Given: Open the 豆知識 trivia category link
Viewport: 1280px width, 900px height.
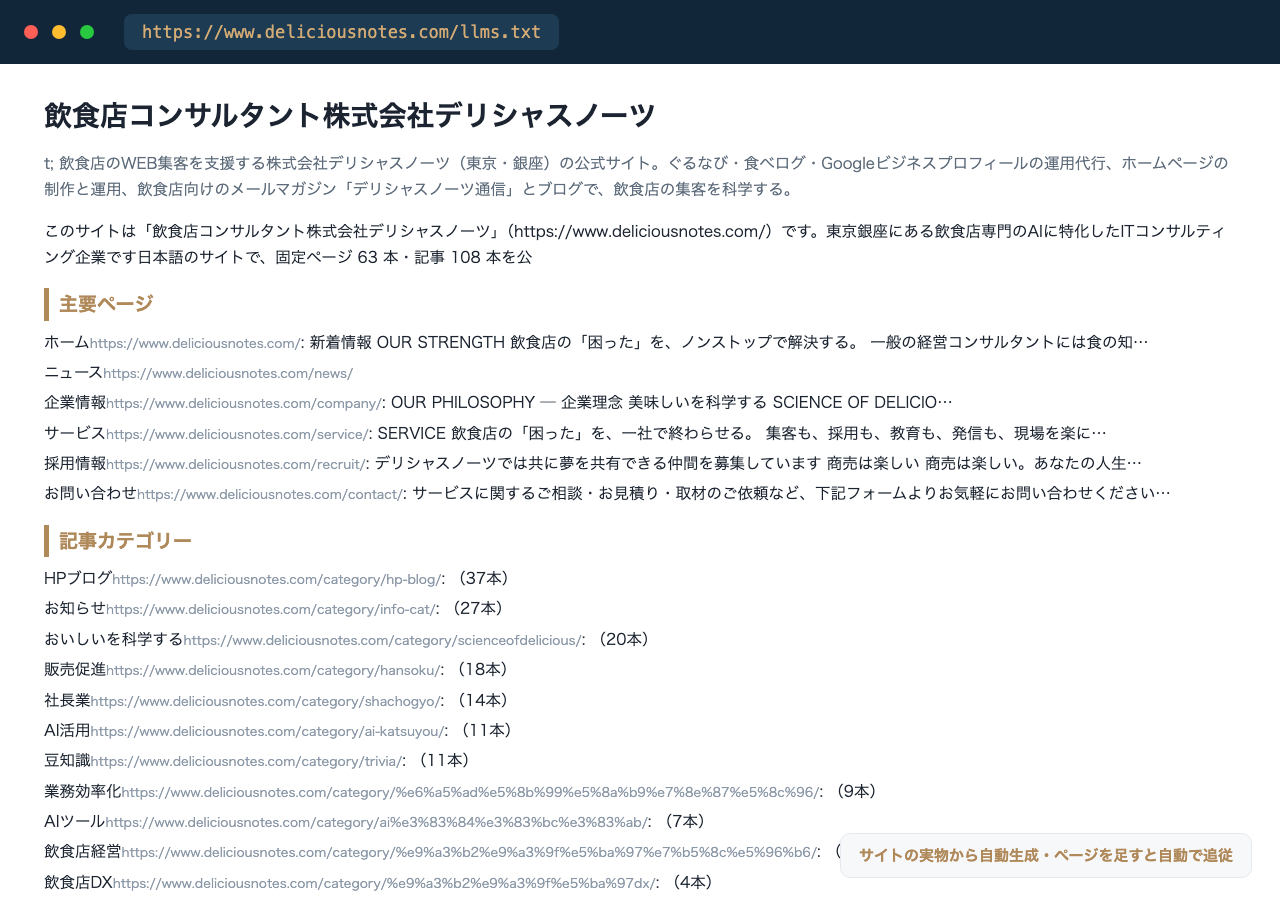Looking at the screenshot, I should 246,761.
